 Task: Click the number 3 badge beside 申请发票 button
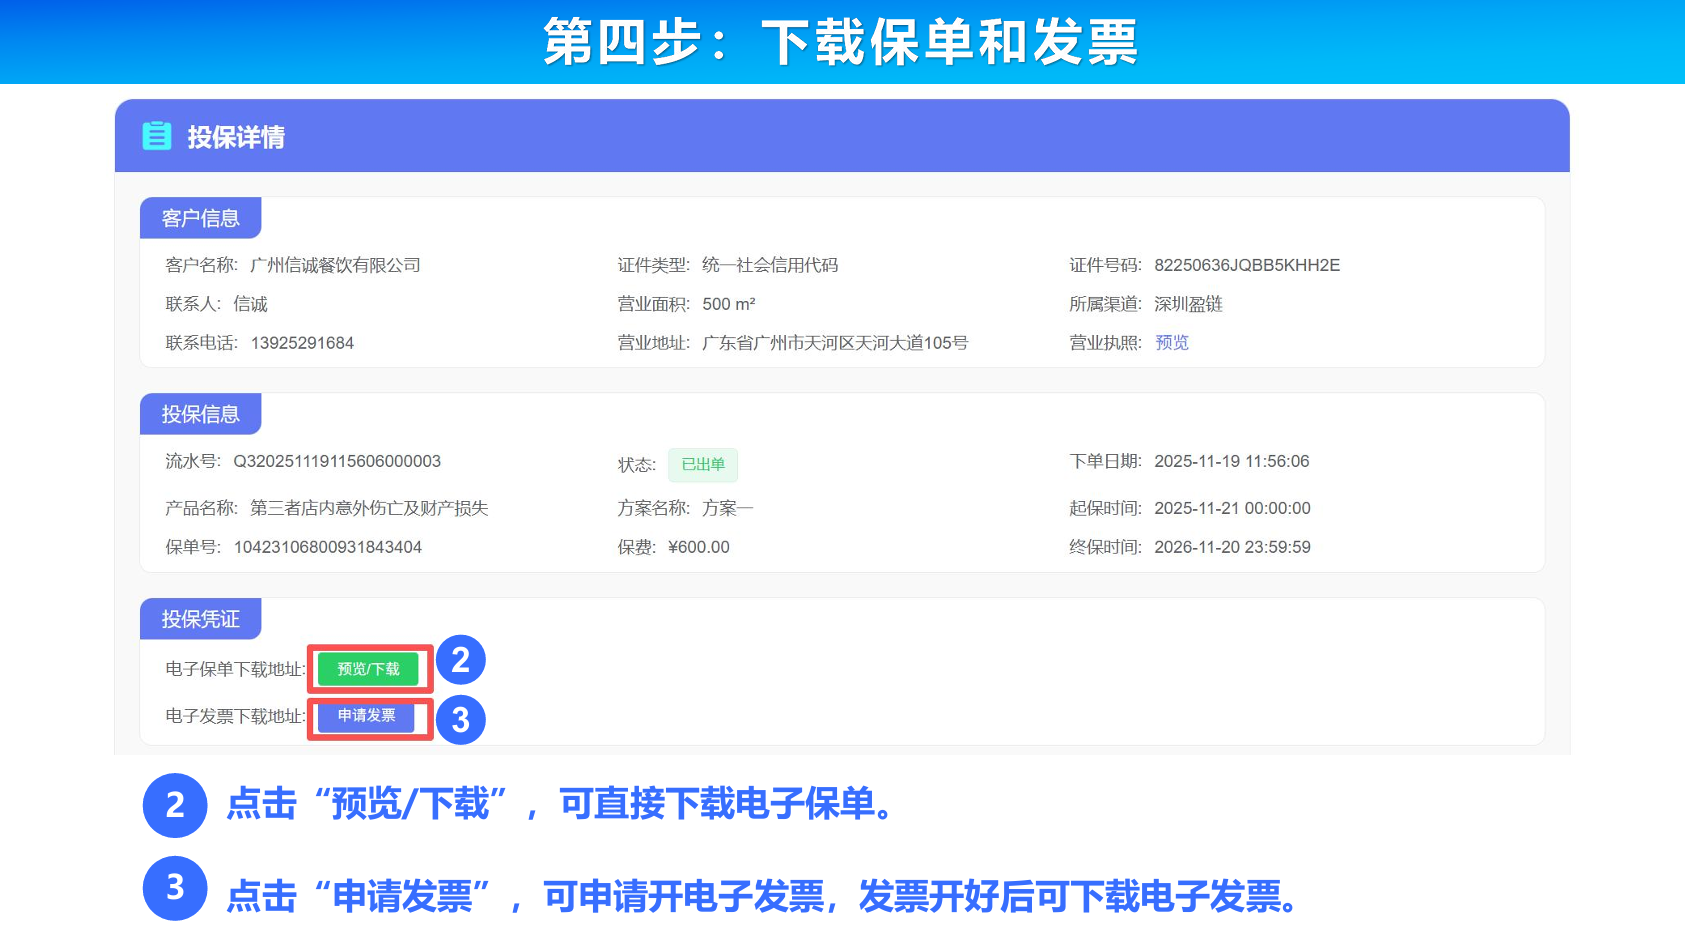(x=460, y=720)
